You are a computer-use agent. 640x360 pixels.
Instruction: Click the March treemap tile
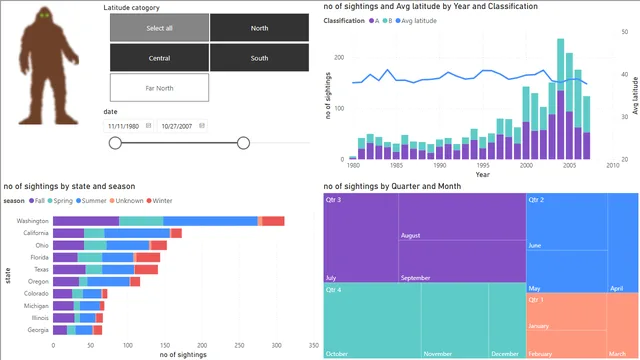click(622, 326)
